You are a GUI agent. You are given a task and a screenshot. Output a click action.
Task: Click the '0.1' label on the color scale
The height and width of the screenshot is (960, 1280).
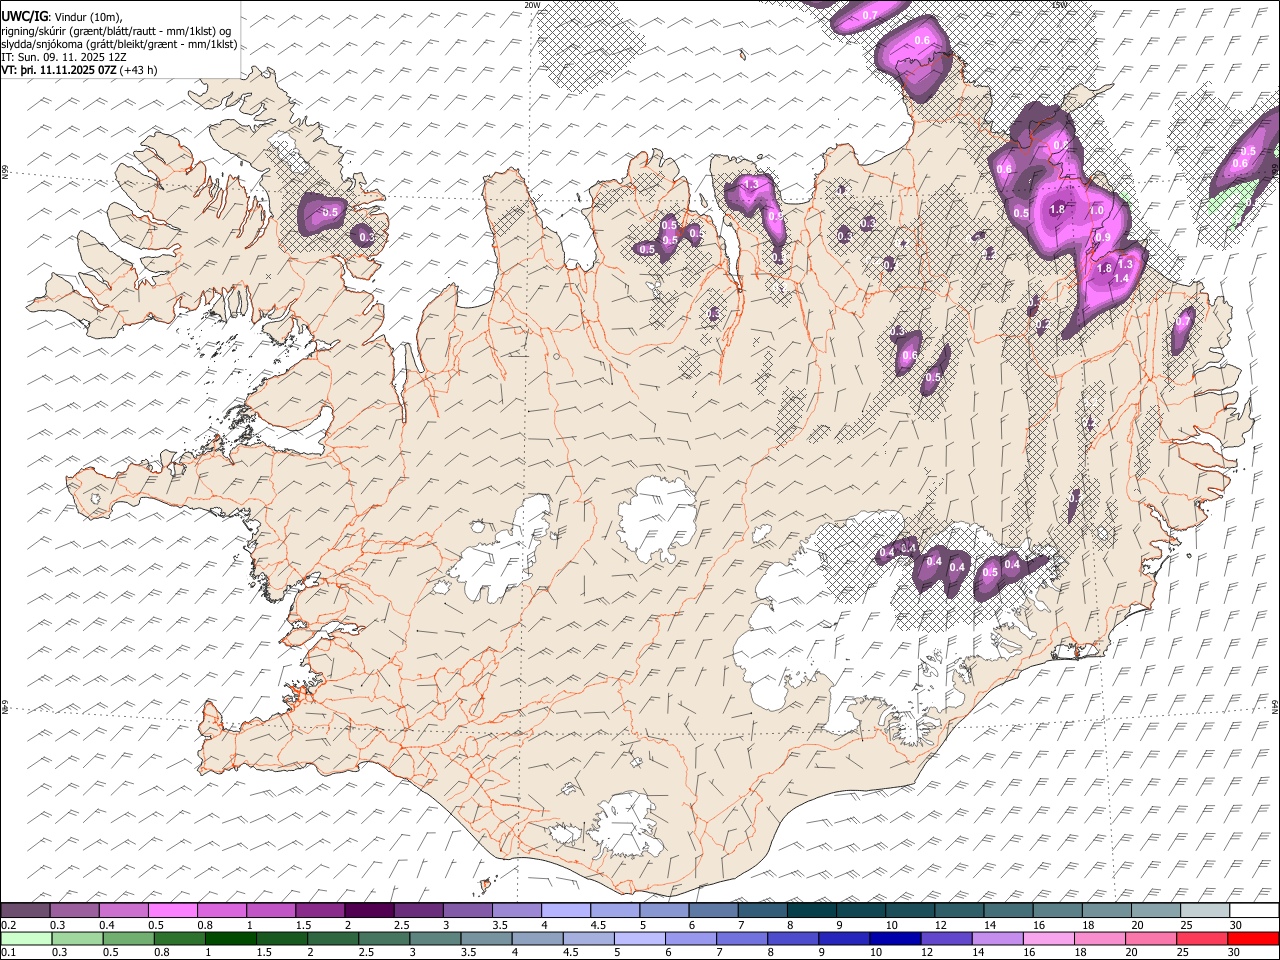tap(8, 953)
